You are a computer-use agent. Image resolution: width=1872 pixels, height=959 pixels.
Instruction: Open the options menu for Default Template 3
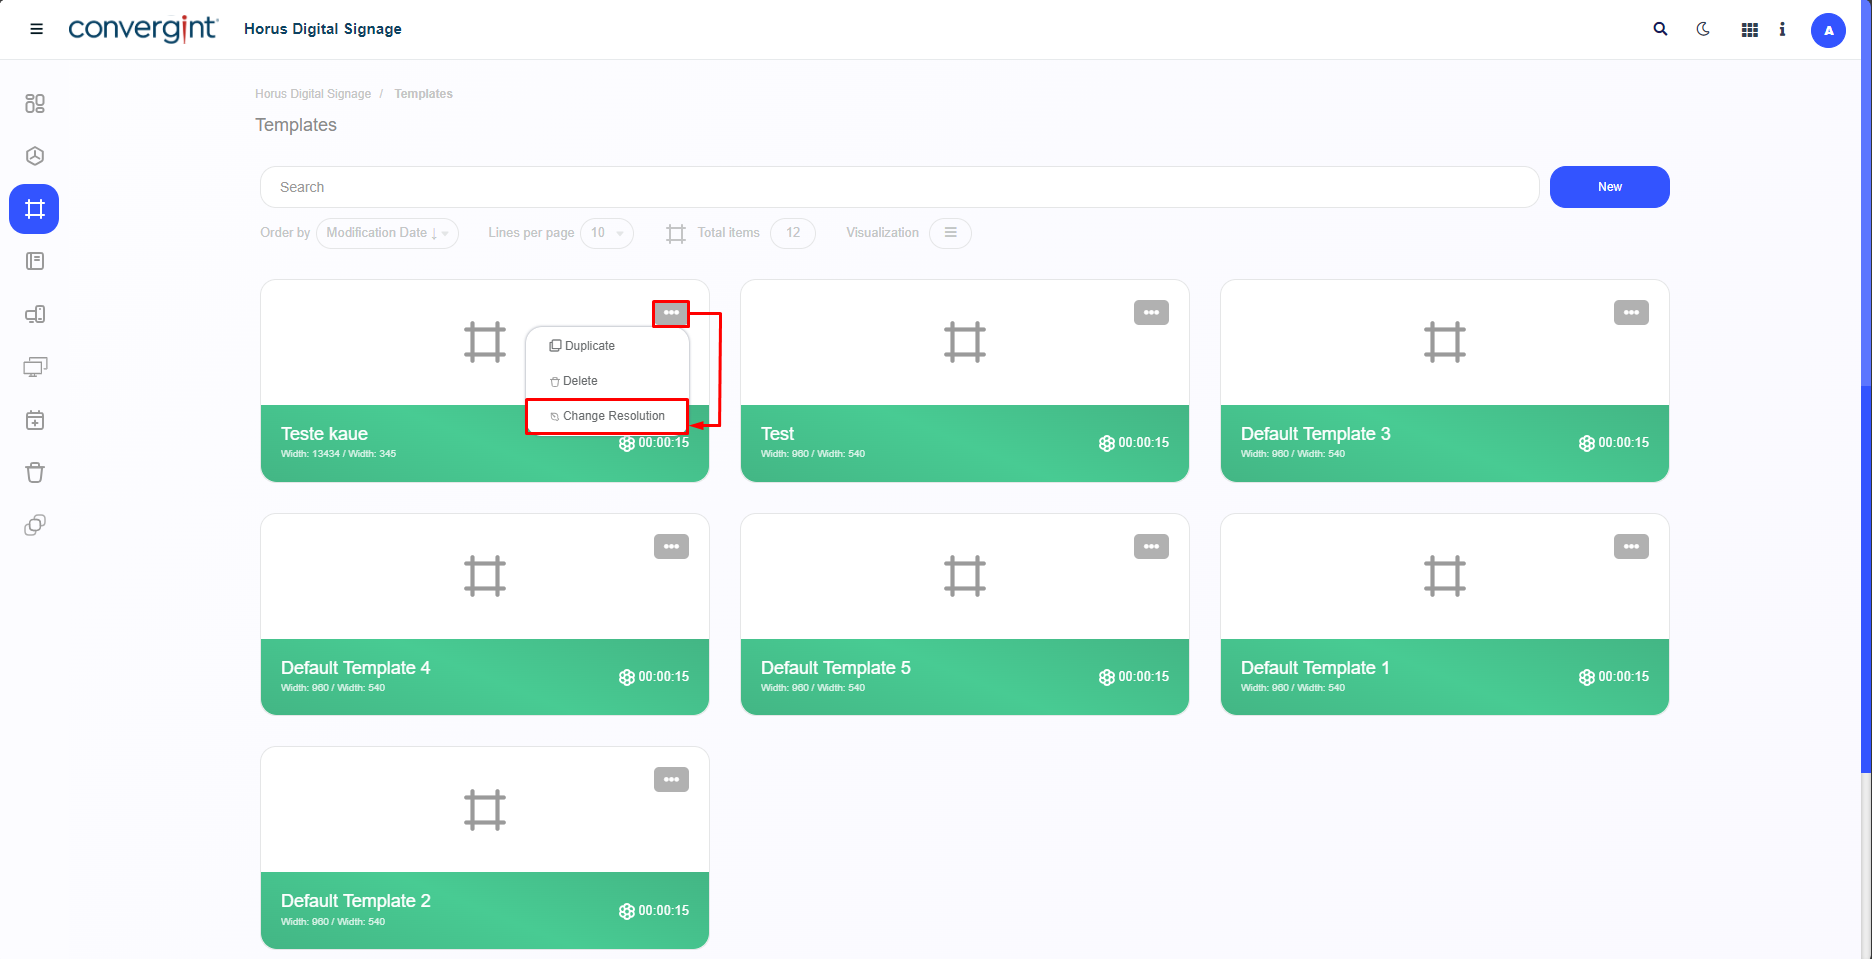click(x=1631, y=313)
